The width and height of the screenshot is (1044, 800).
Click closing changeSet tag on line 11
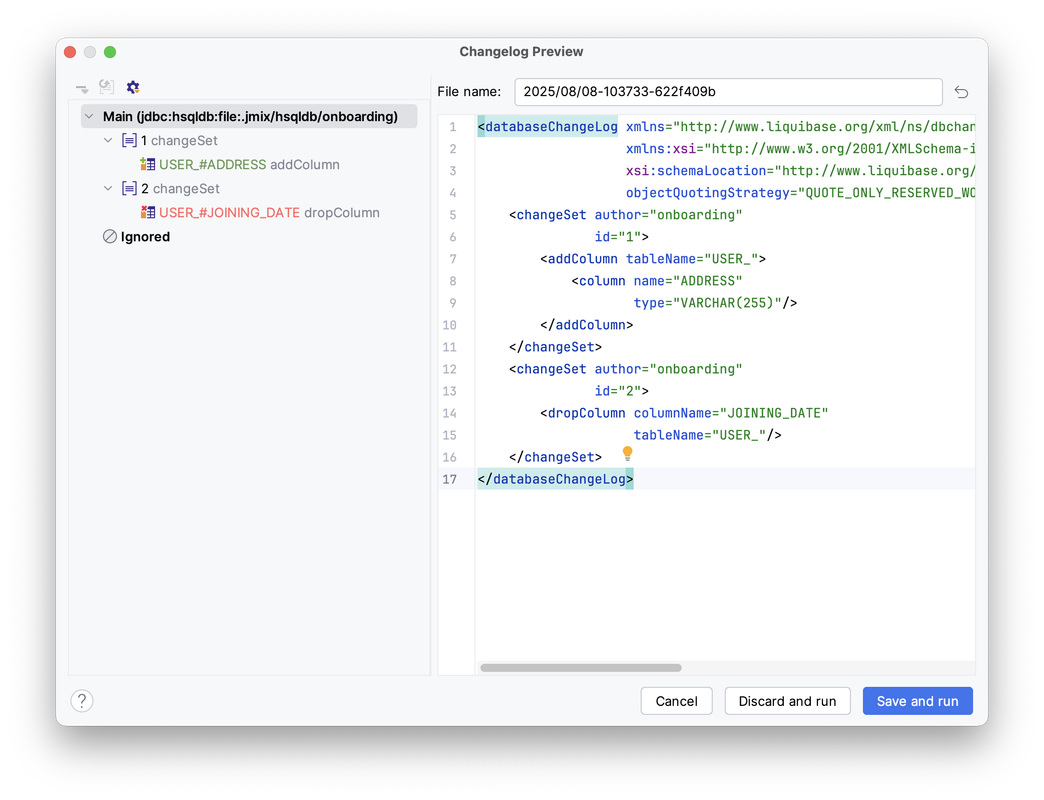pyautogui.click(x=555, y=347)
